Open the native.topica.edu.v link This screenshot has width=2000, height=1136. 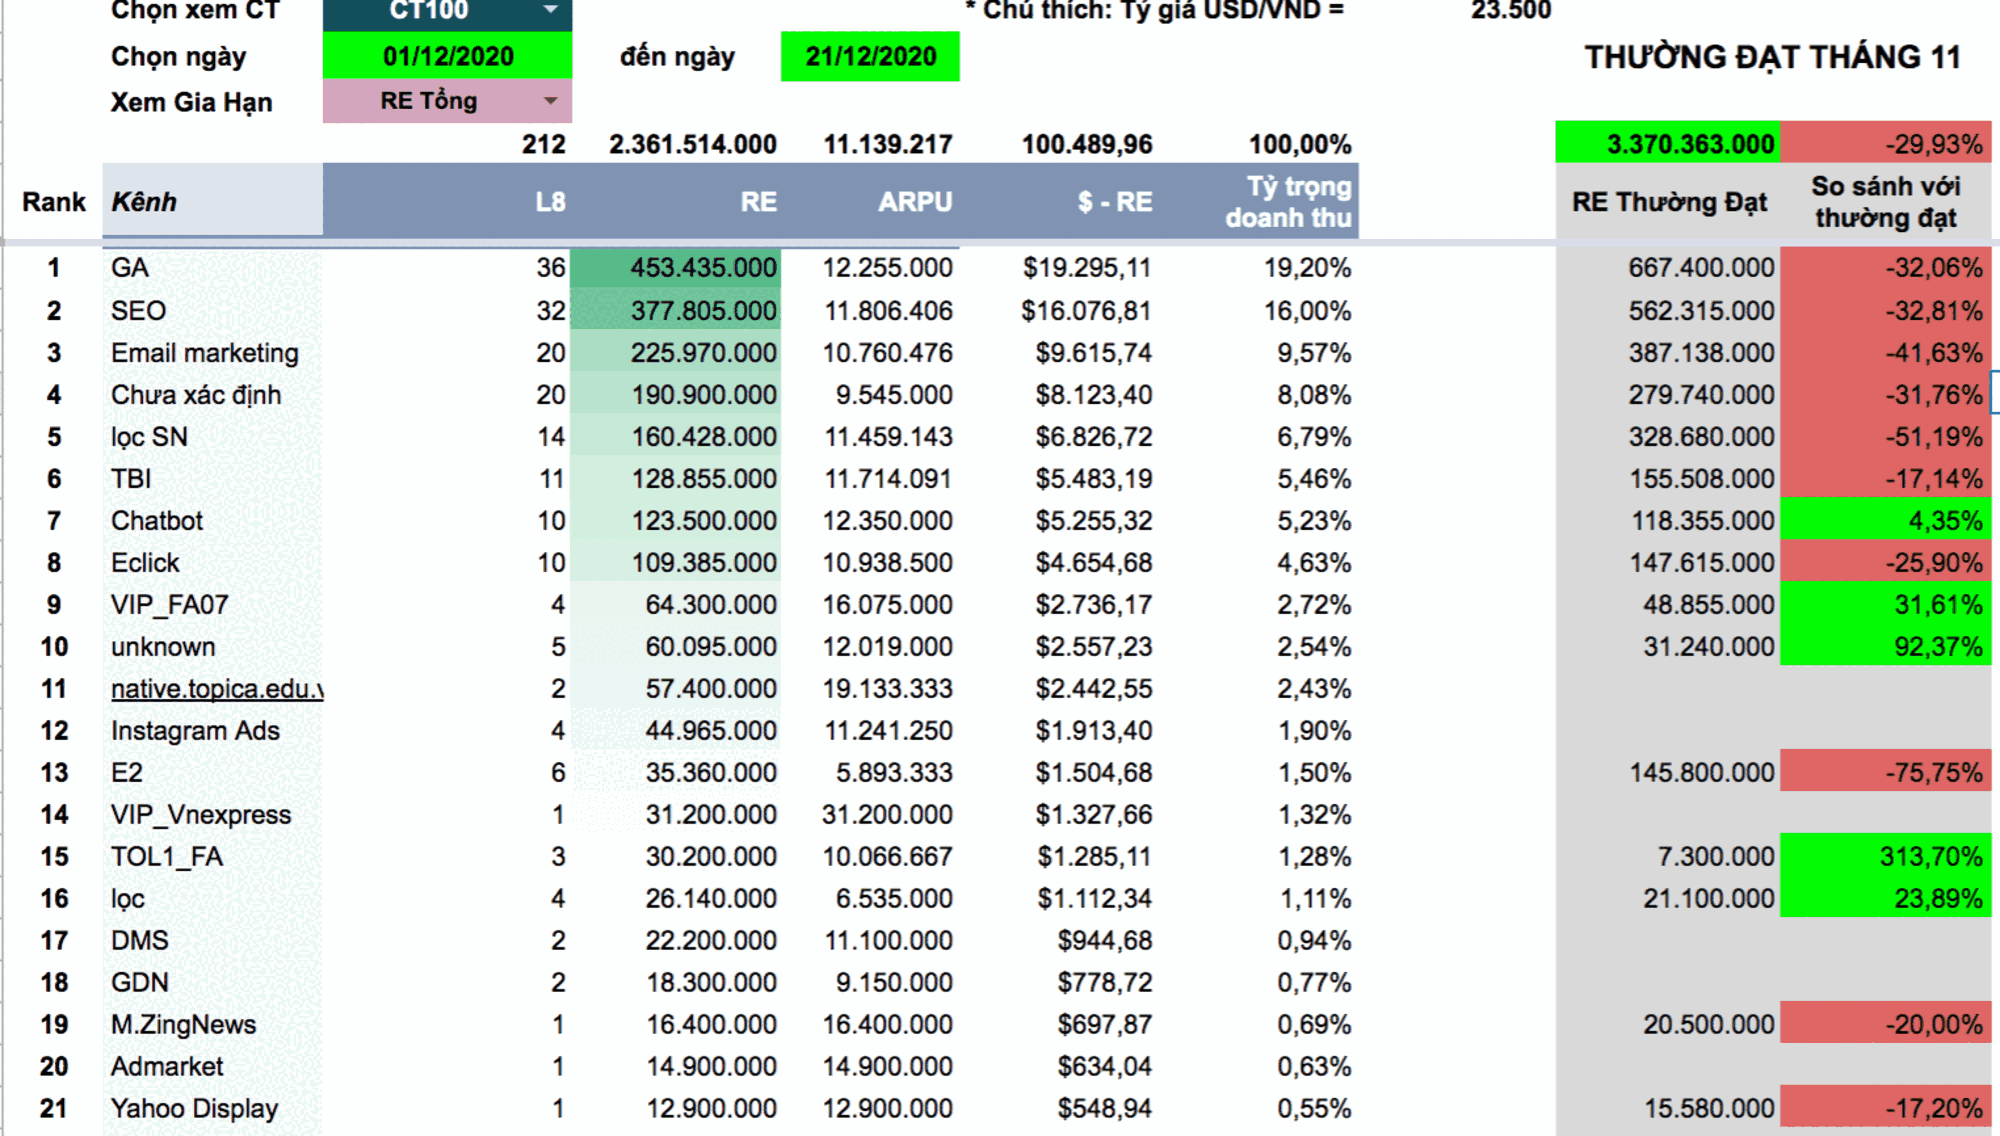click(217, 689)
